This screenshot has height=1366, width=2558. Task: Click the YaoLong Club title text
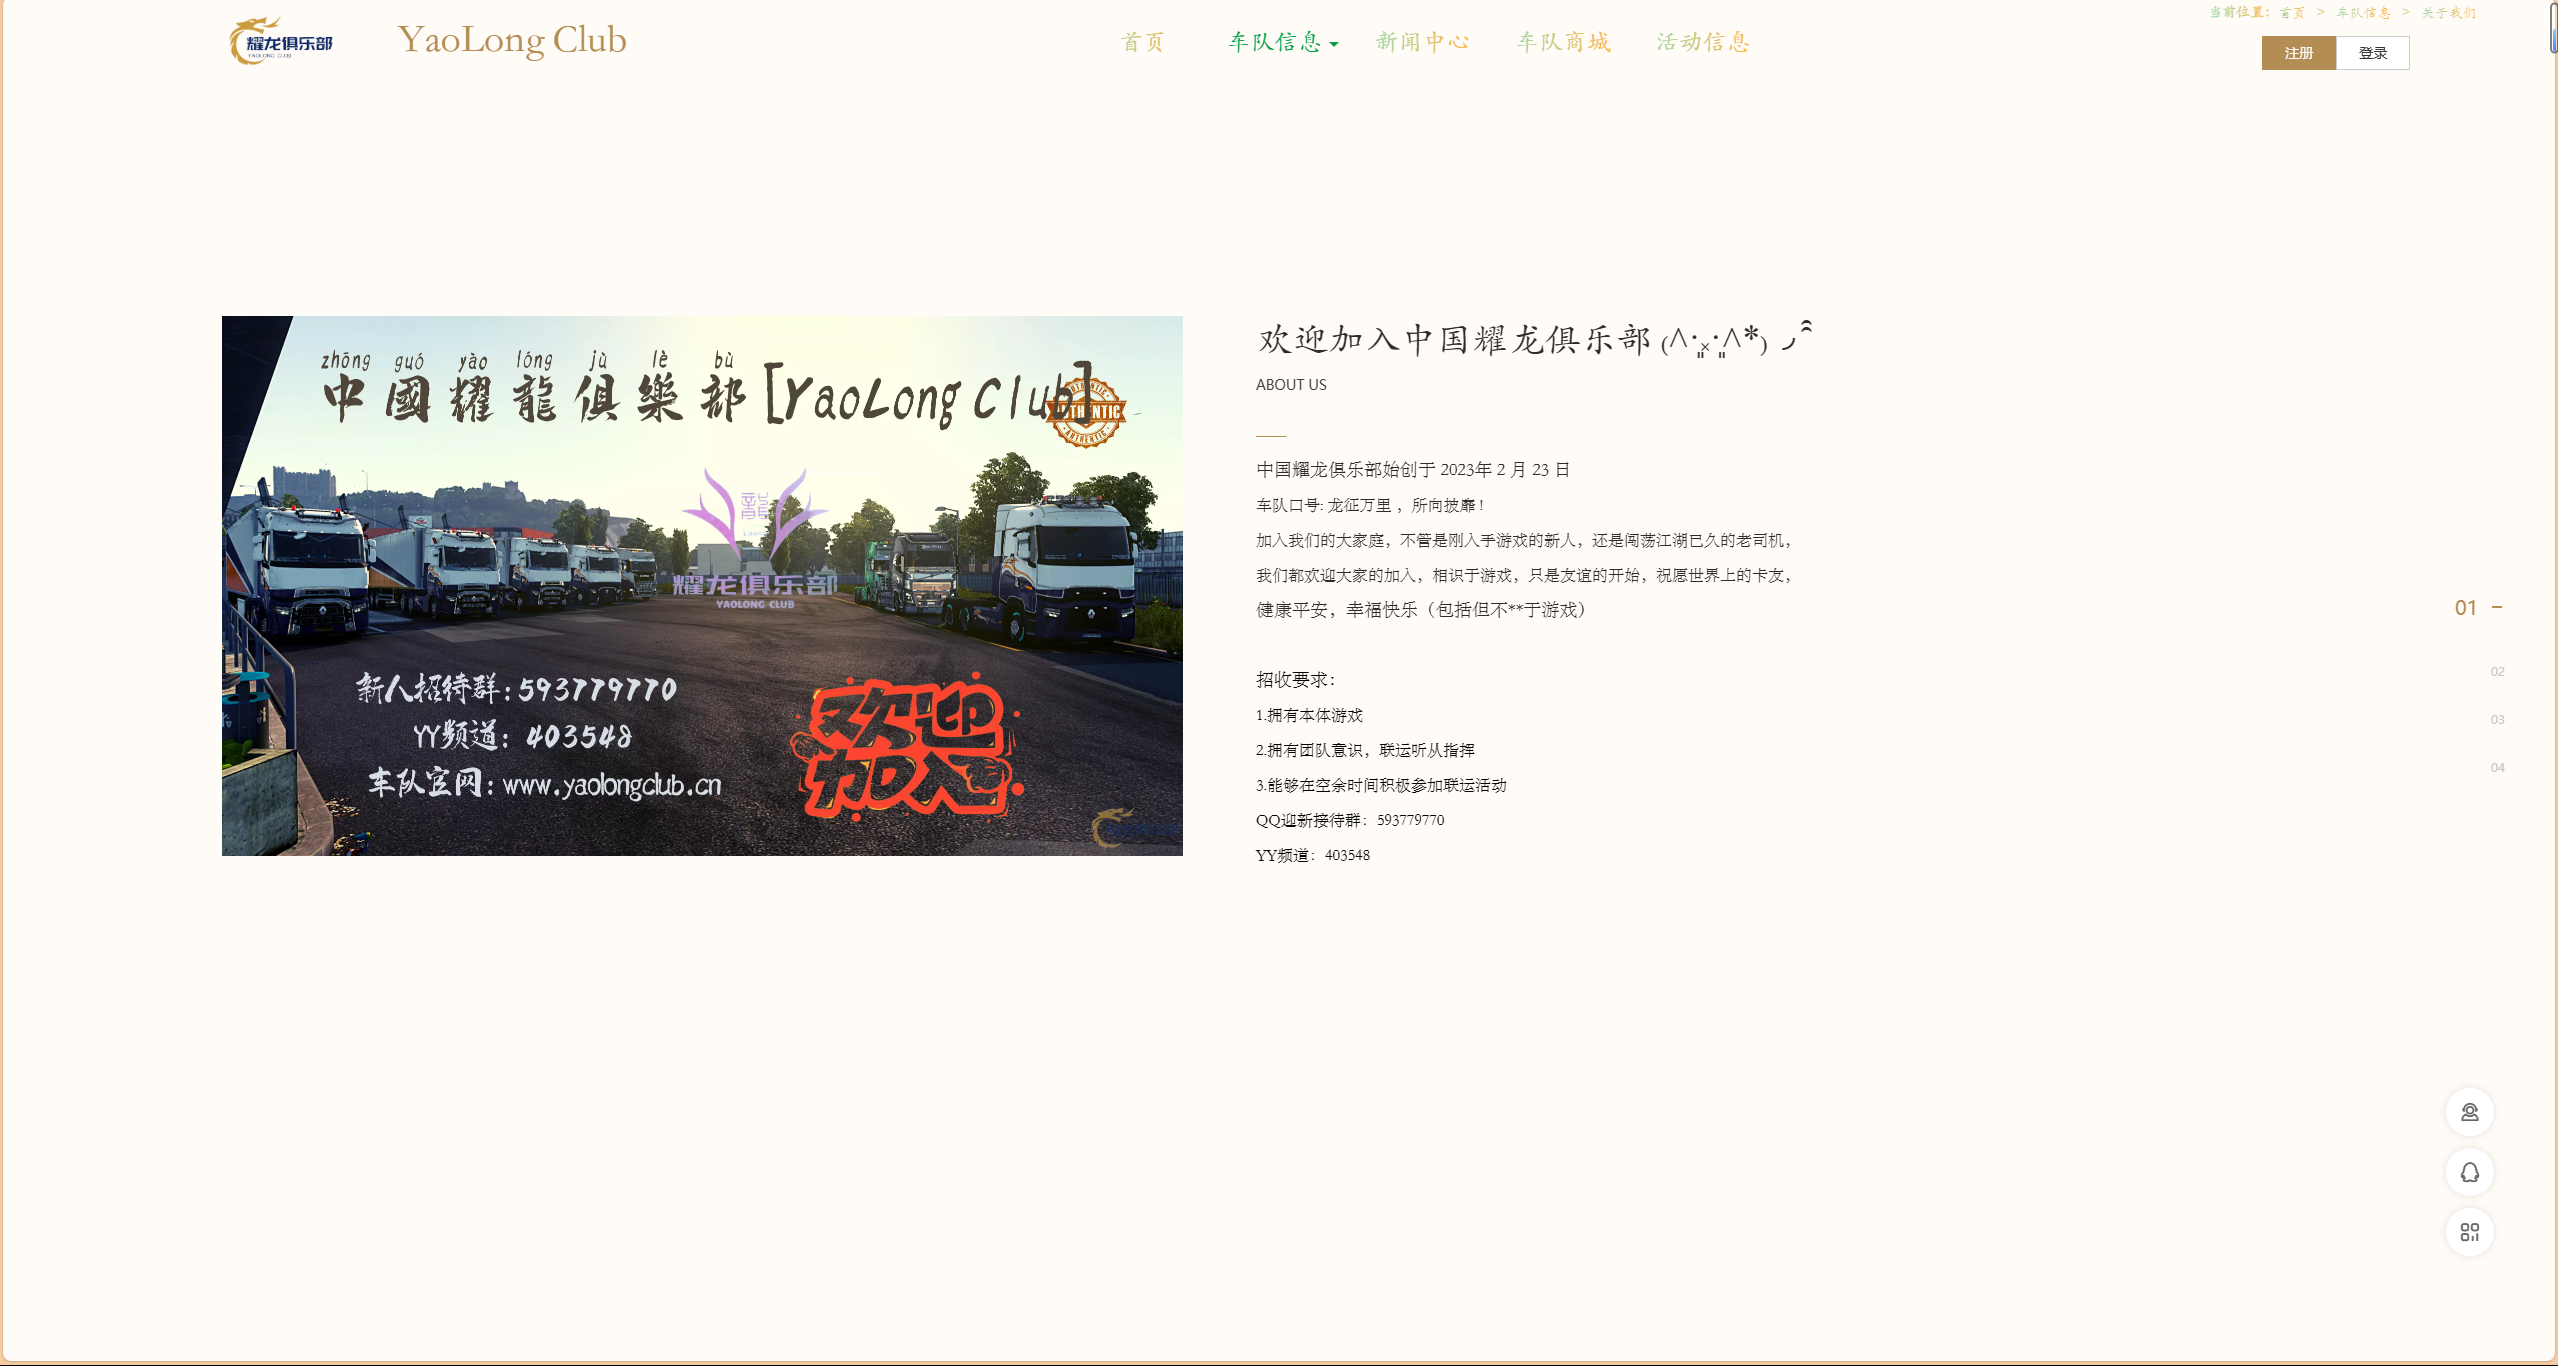click(512, 40)
